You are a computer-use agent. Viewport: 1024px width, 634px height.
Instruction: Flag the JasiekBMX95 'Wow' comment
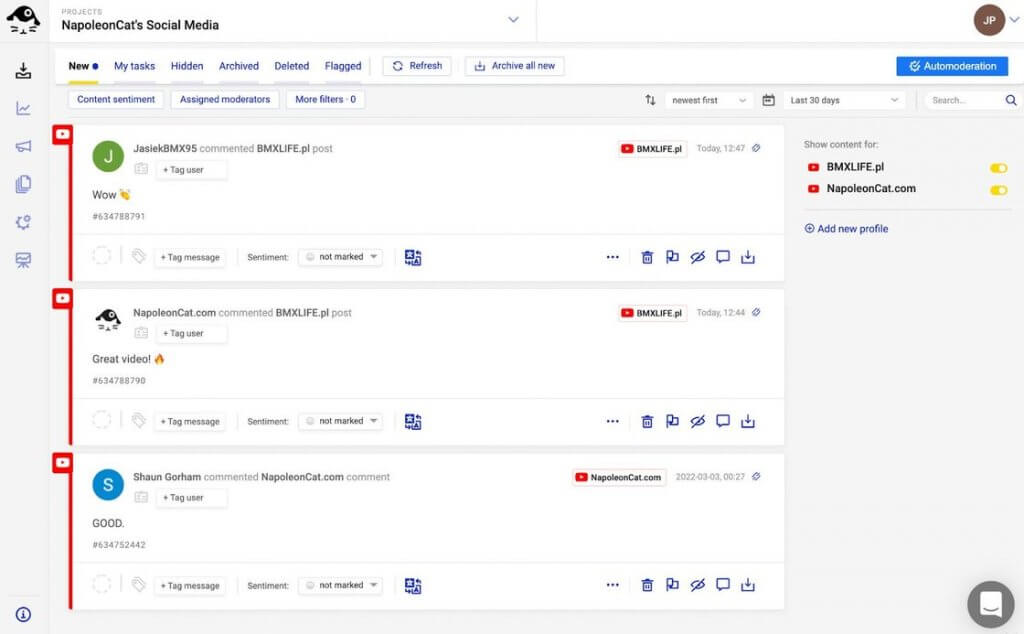coord(672,257)
